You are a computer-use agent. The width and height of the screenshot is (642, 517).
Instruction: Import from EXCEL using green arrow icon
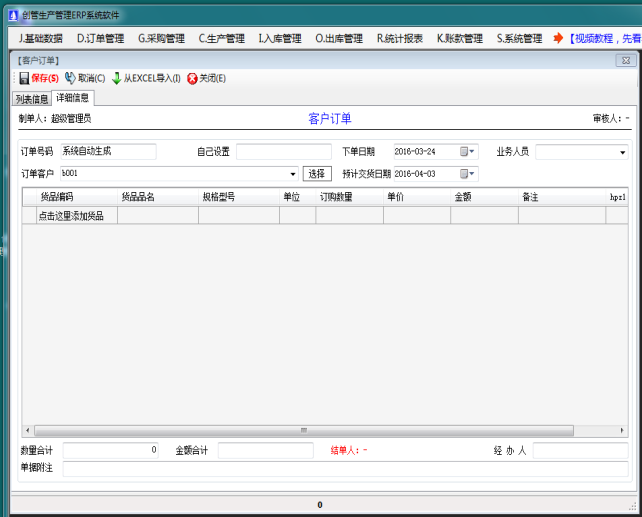tap(116, 78)
